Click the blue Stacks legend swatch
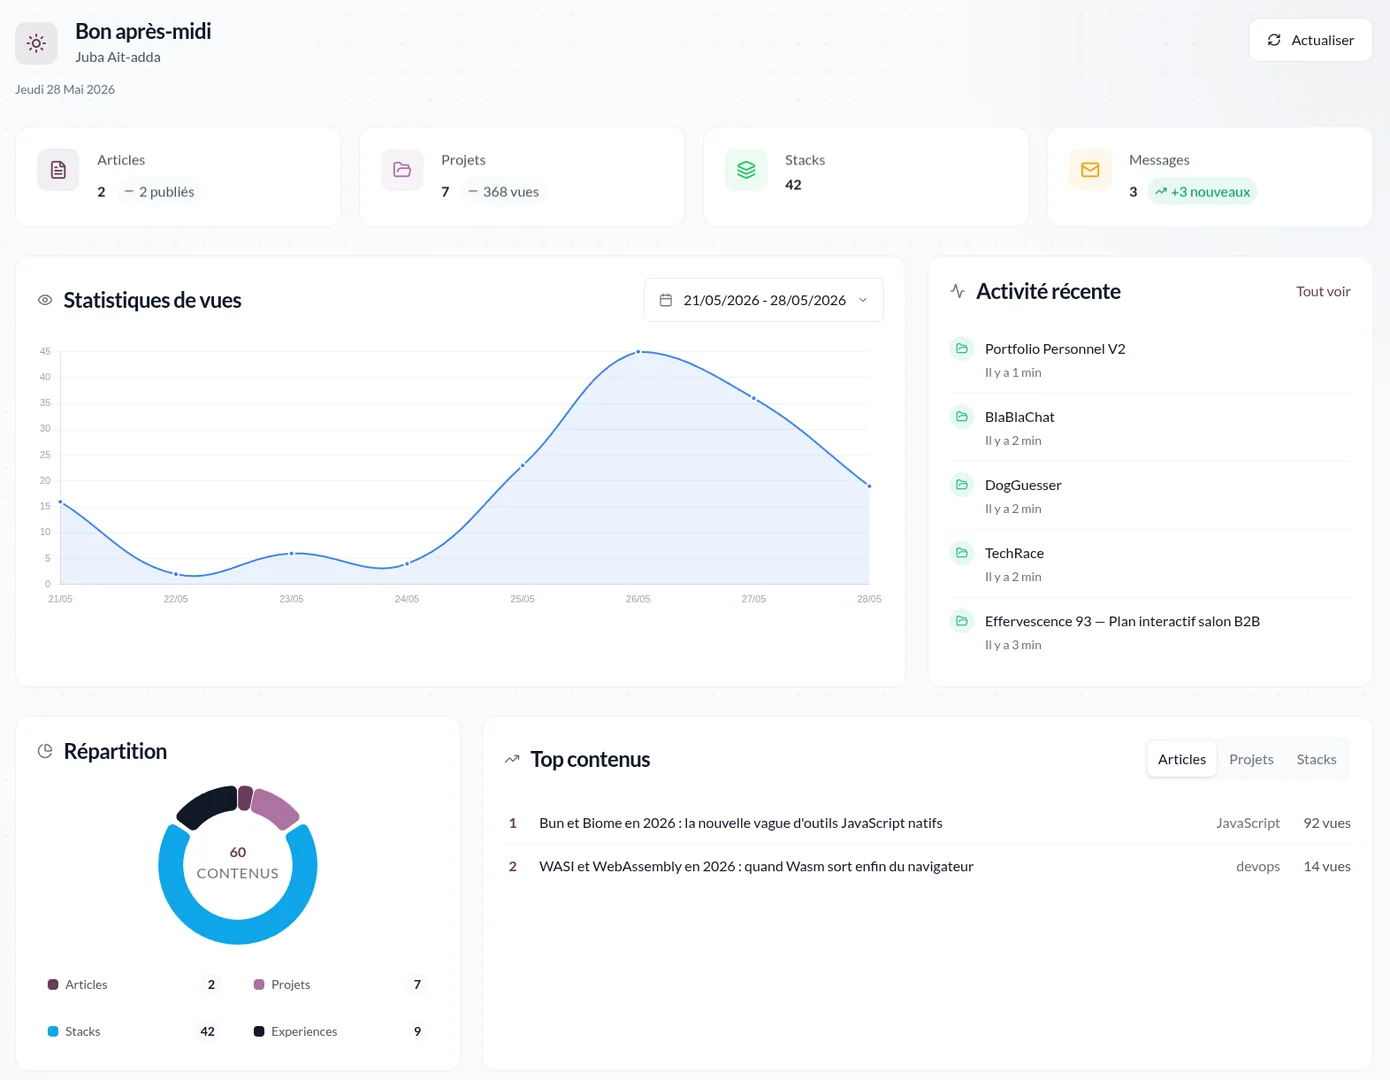This screenshot has width=1390, height=1080. pyautogui.click(x=53, y=1031)
